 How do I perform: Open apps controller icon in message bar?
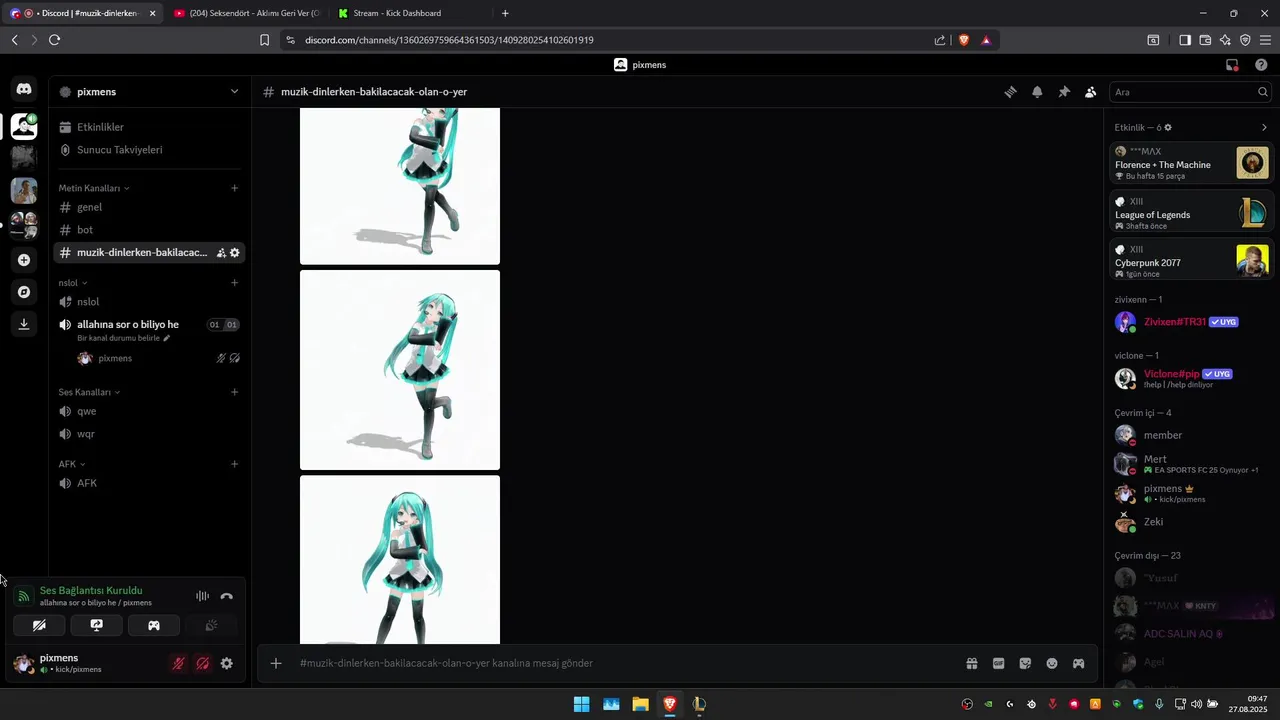pos(1079,663)
